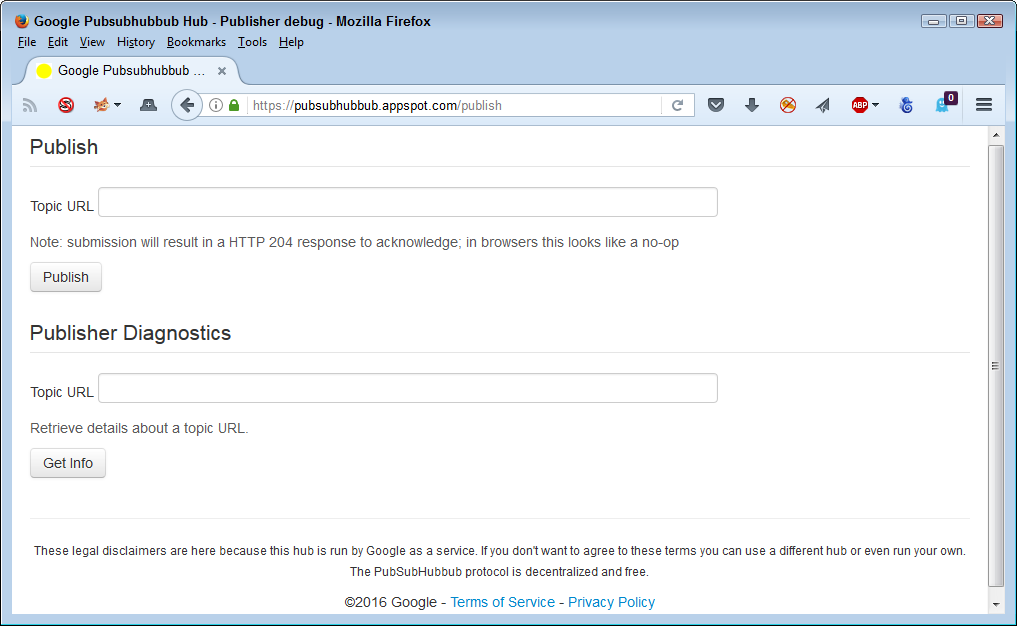This screenshot has width=1017, height=626.
Task: Click the vertical scrollbar thumb
Action: pos(996,366)
